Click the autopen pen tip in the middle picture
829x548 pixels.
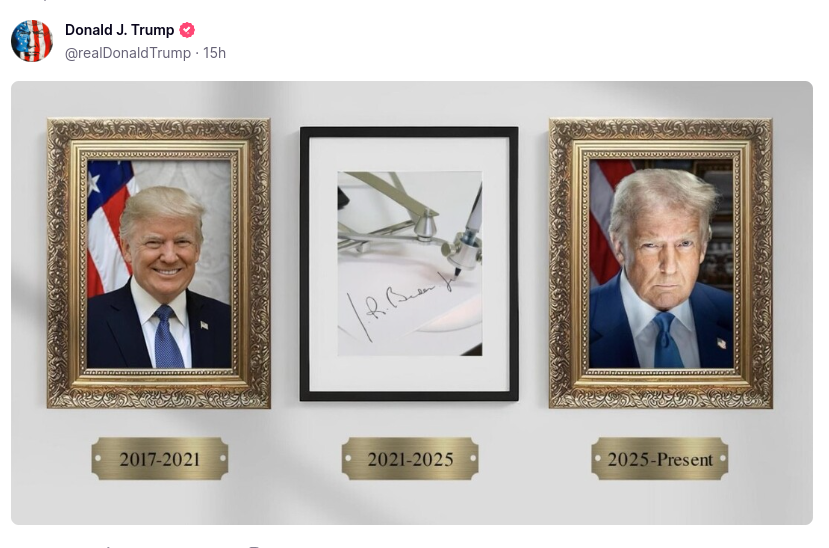click(457, 273)
